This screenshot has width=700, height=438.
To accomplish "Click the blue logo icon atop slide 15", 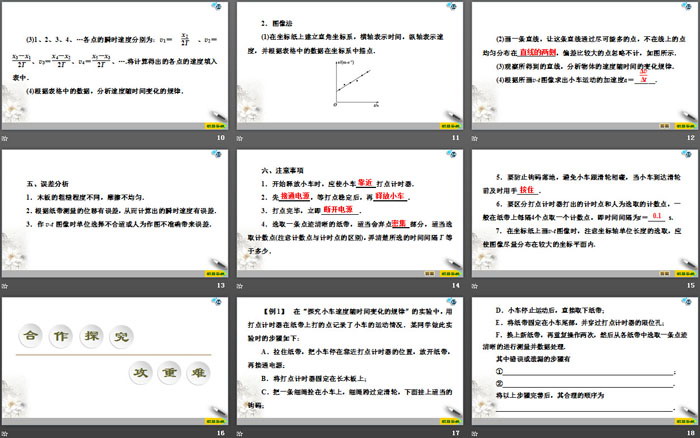I will point(686,154).
